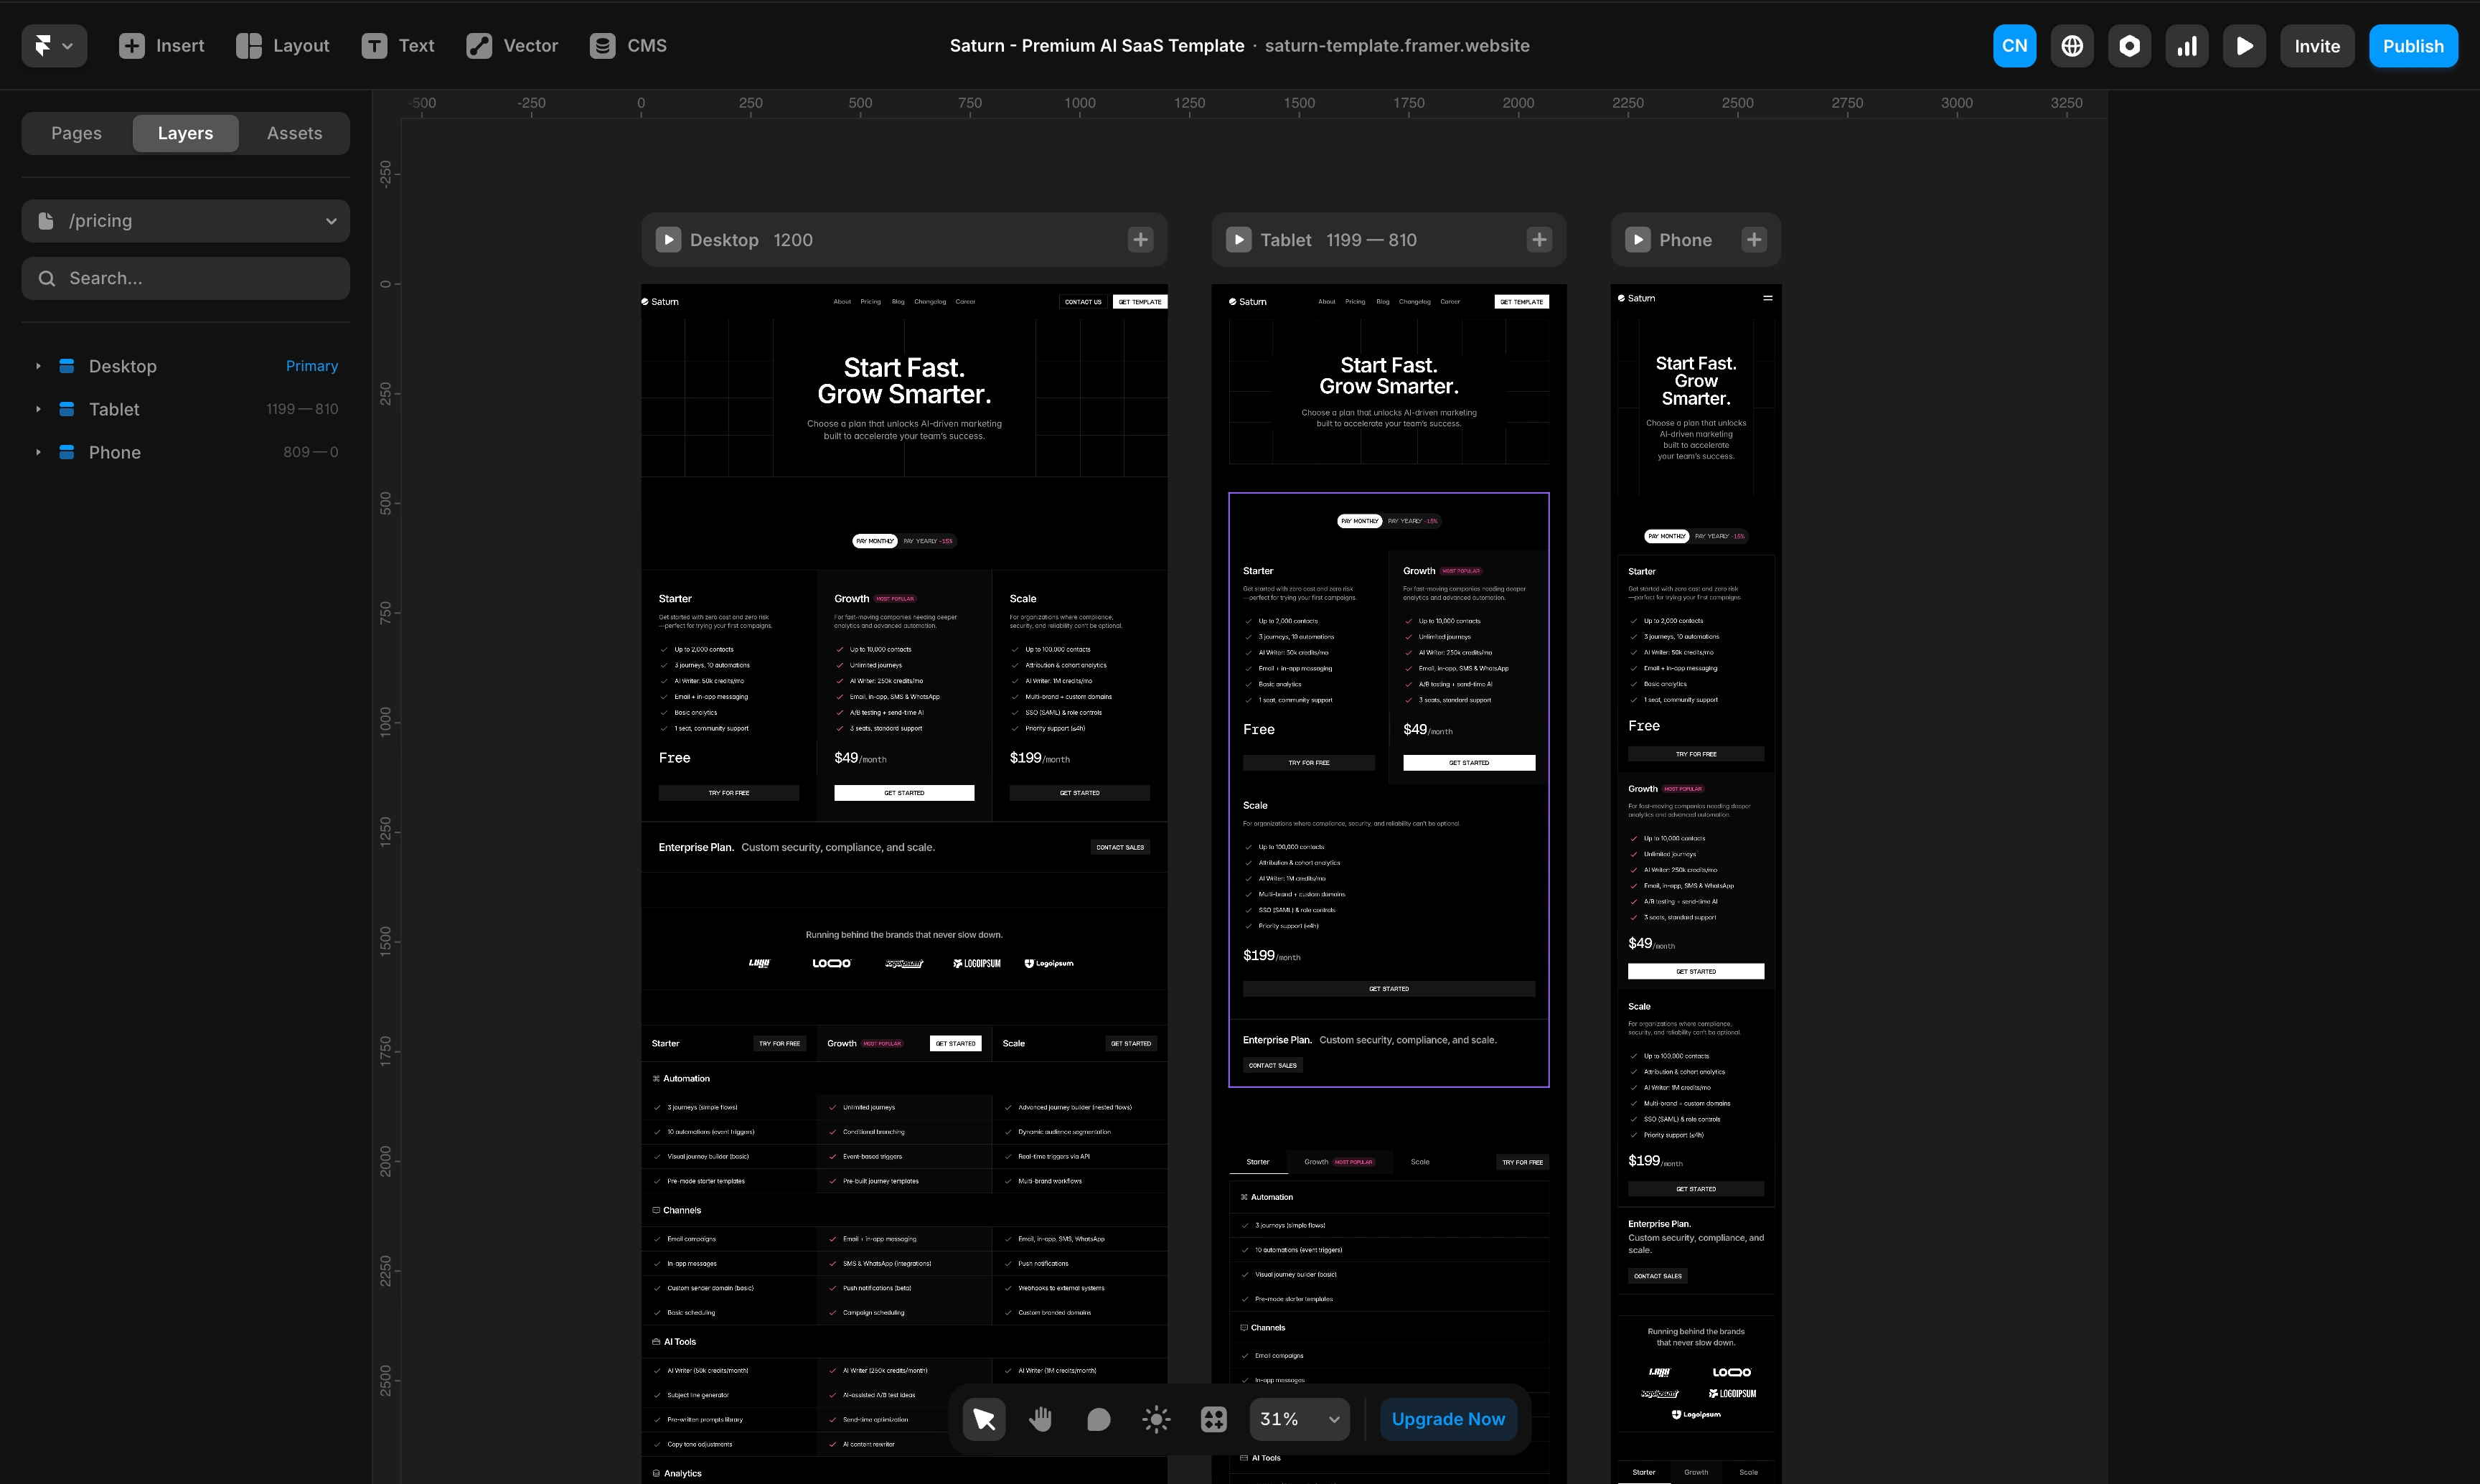Switch to the Pages tab
Viewport: 2480px width, 1484px height.
click(x=76, y=132)
